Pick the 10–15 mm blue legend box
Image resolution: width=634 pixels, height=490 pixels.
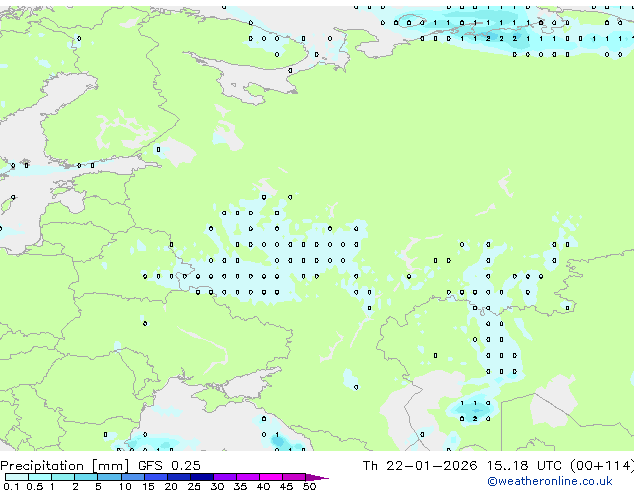(133, 477)
